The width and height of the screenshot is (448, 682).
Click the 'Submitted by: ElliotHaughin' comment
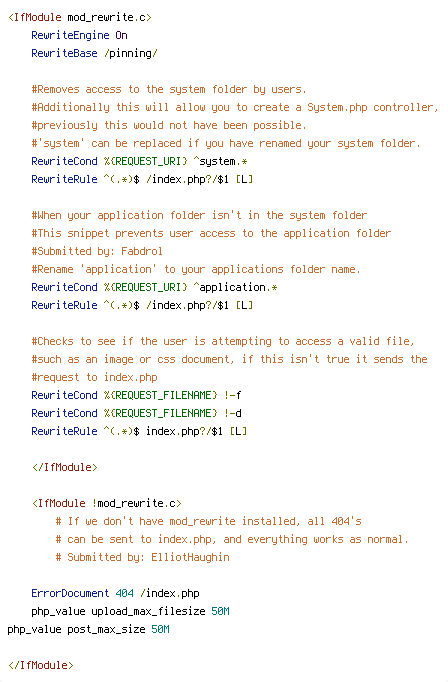click(x=143, y=557)
